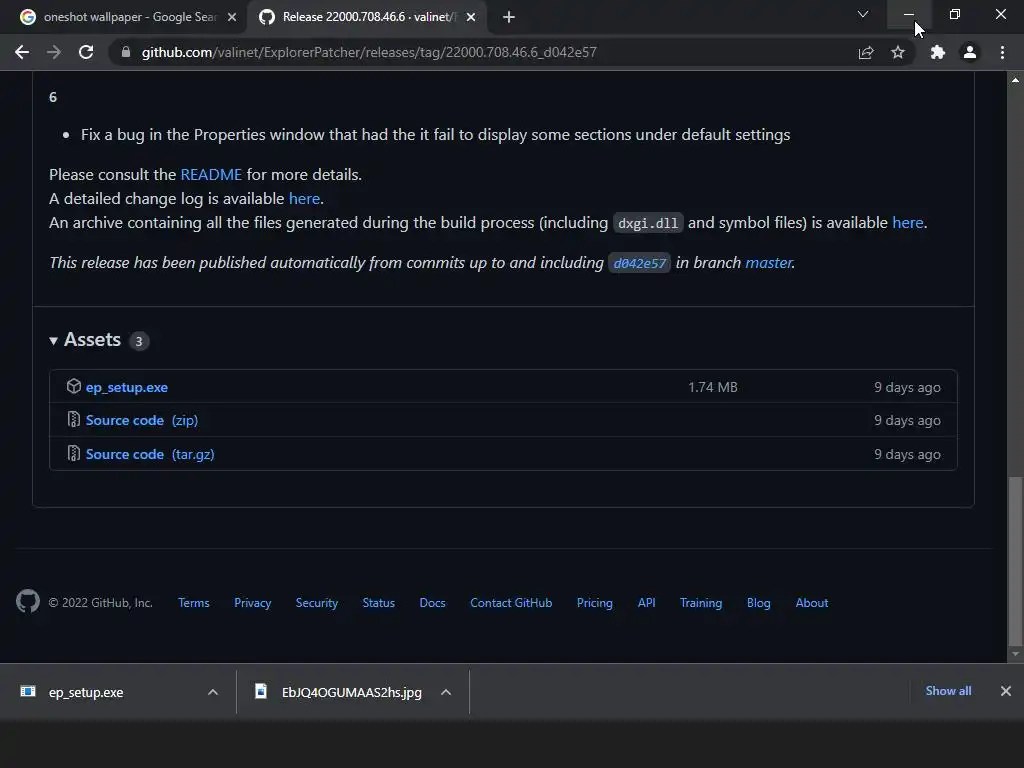Download ep_setup.exe from assets

pyautogui.click(x=127, y=387)
